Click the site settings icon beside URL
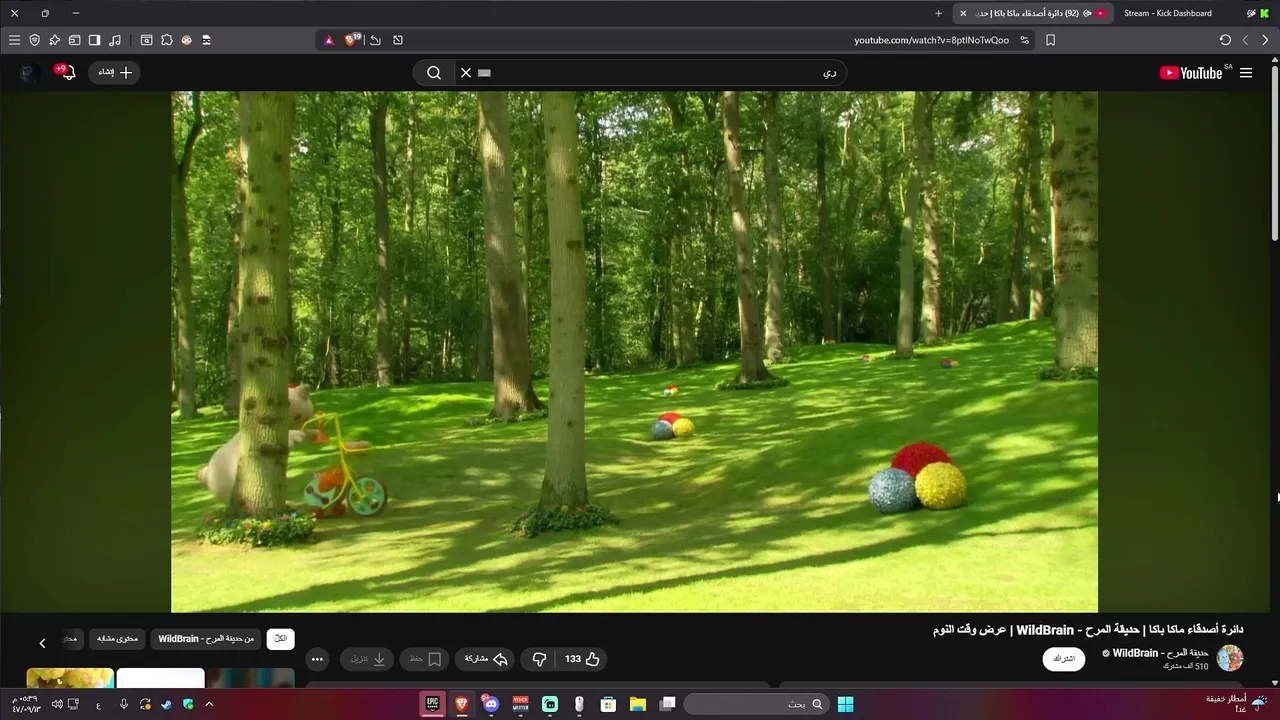Screen dimensions: 1280x720 click(1025, 40)
